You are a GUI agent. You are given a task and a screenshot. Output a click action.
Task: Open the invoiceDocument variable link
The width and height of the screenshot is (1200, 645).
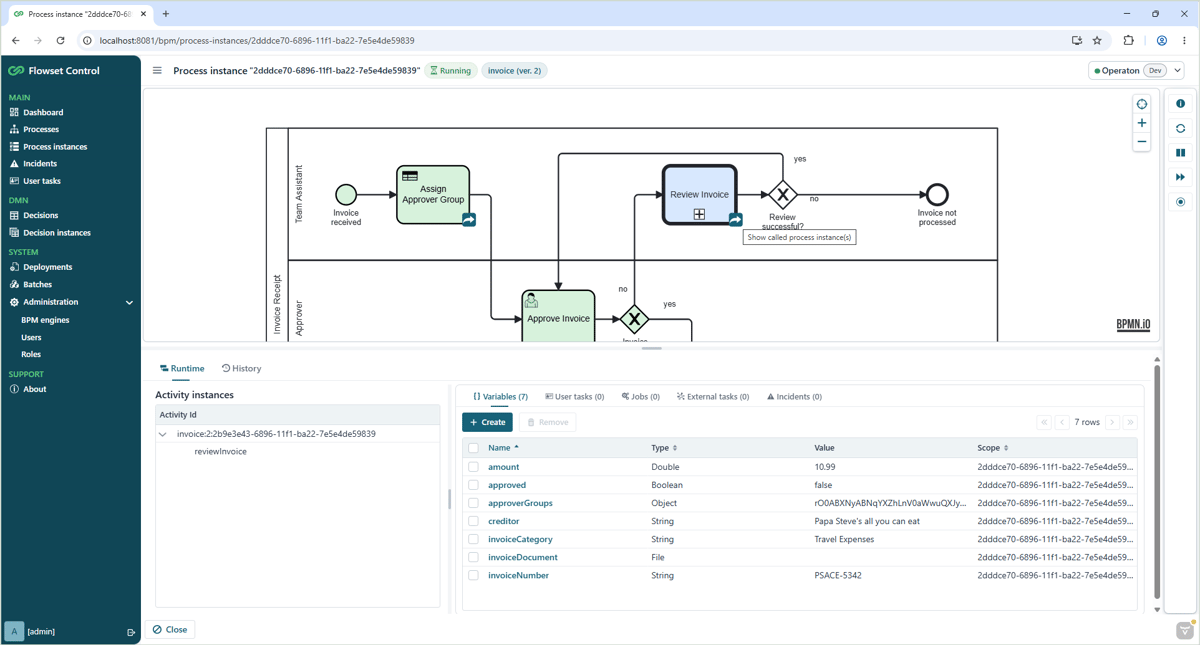(x=522, y=557)
